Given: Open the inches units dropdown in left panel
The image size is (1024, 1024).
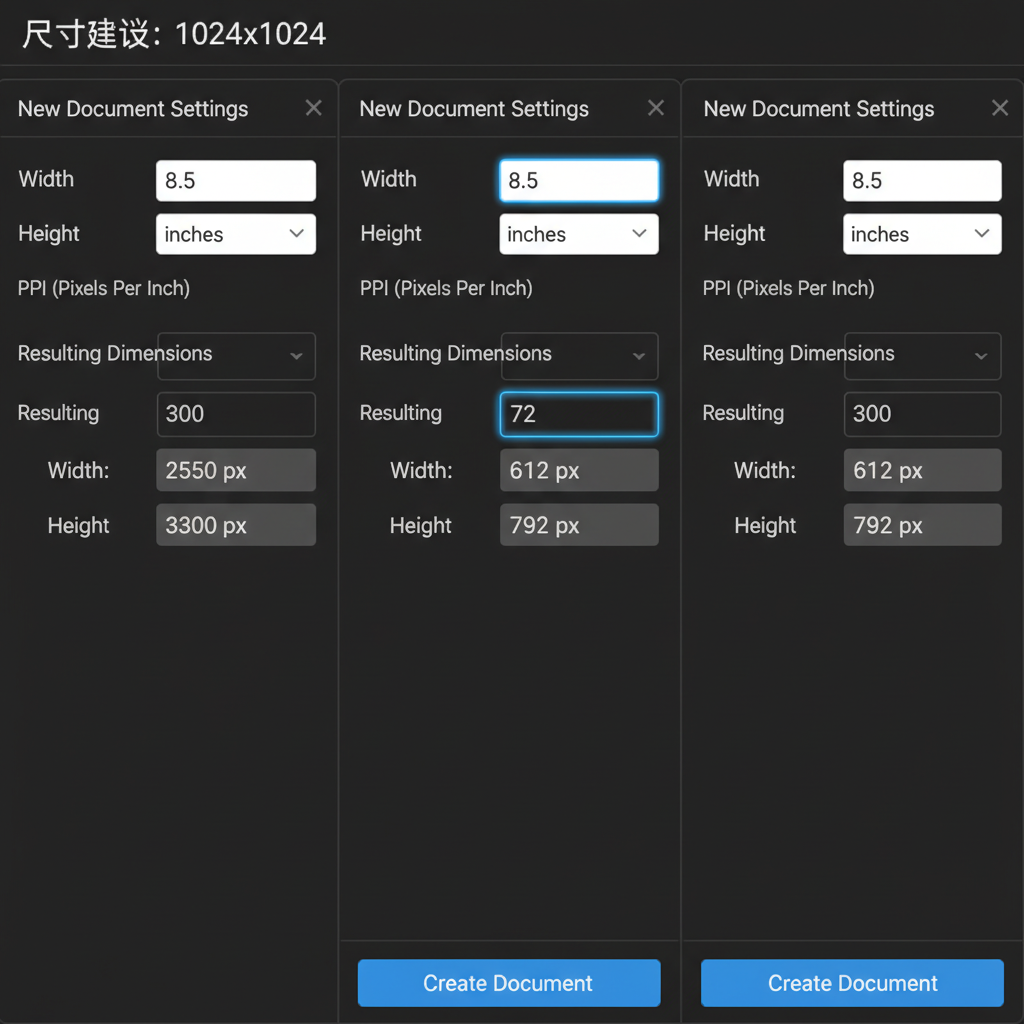Looking at the screenshot, I should (x=236, y=234).
